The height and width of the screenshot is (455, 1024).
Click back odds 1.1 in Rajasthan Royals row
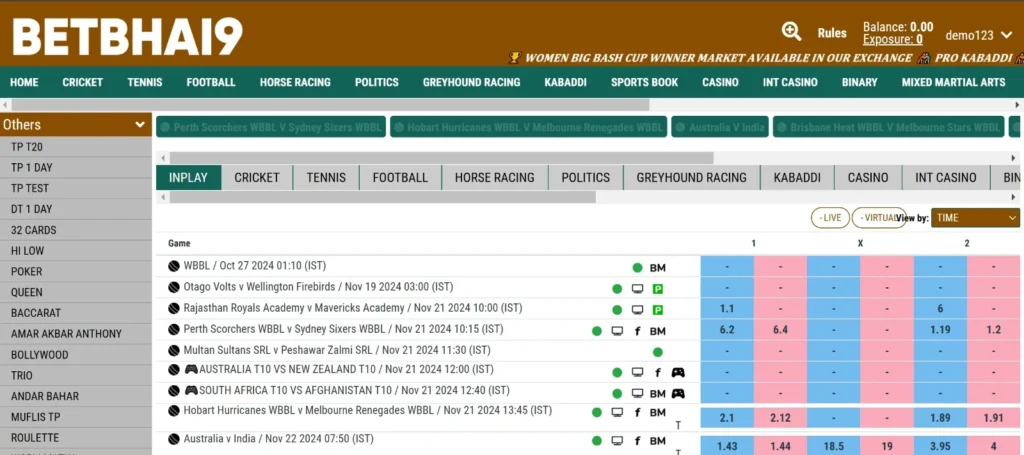coord(727,309)
